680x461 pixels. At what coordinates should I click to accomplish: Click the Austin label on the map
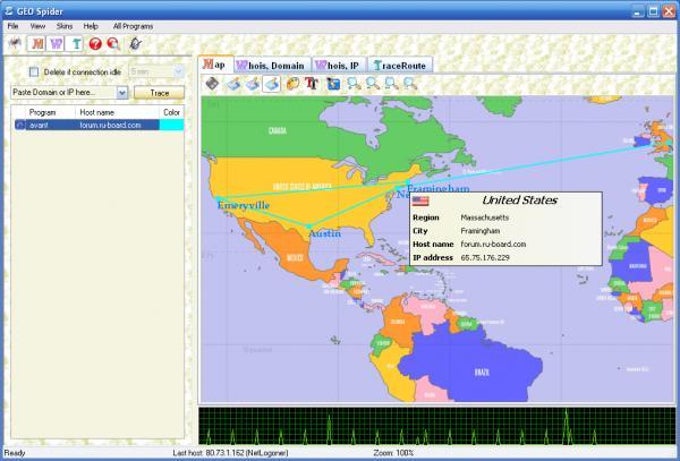tap(324, 234)
